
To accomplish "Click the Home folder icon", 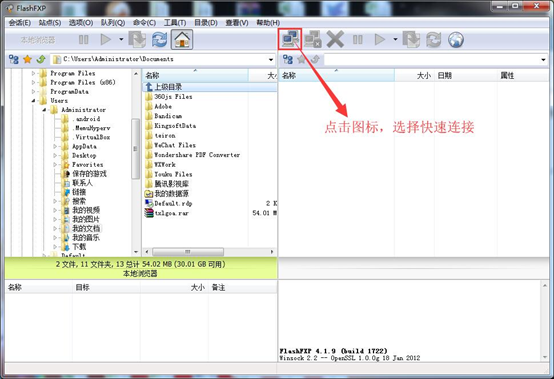I will [182, 39].
